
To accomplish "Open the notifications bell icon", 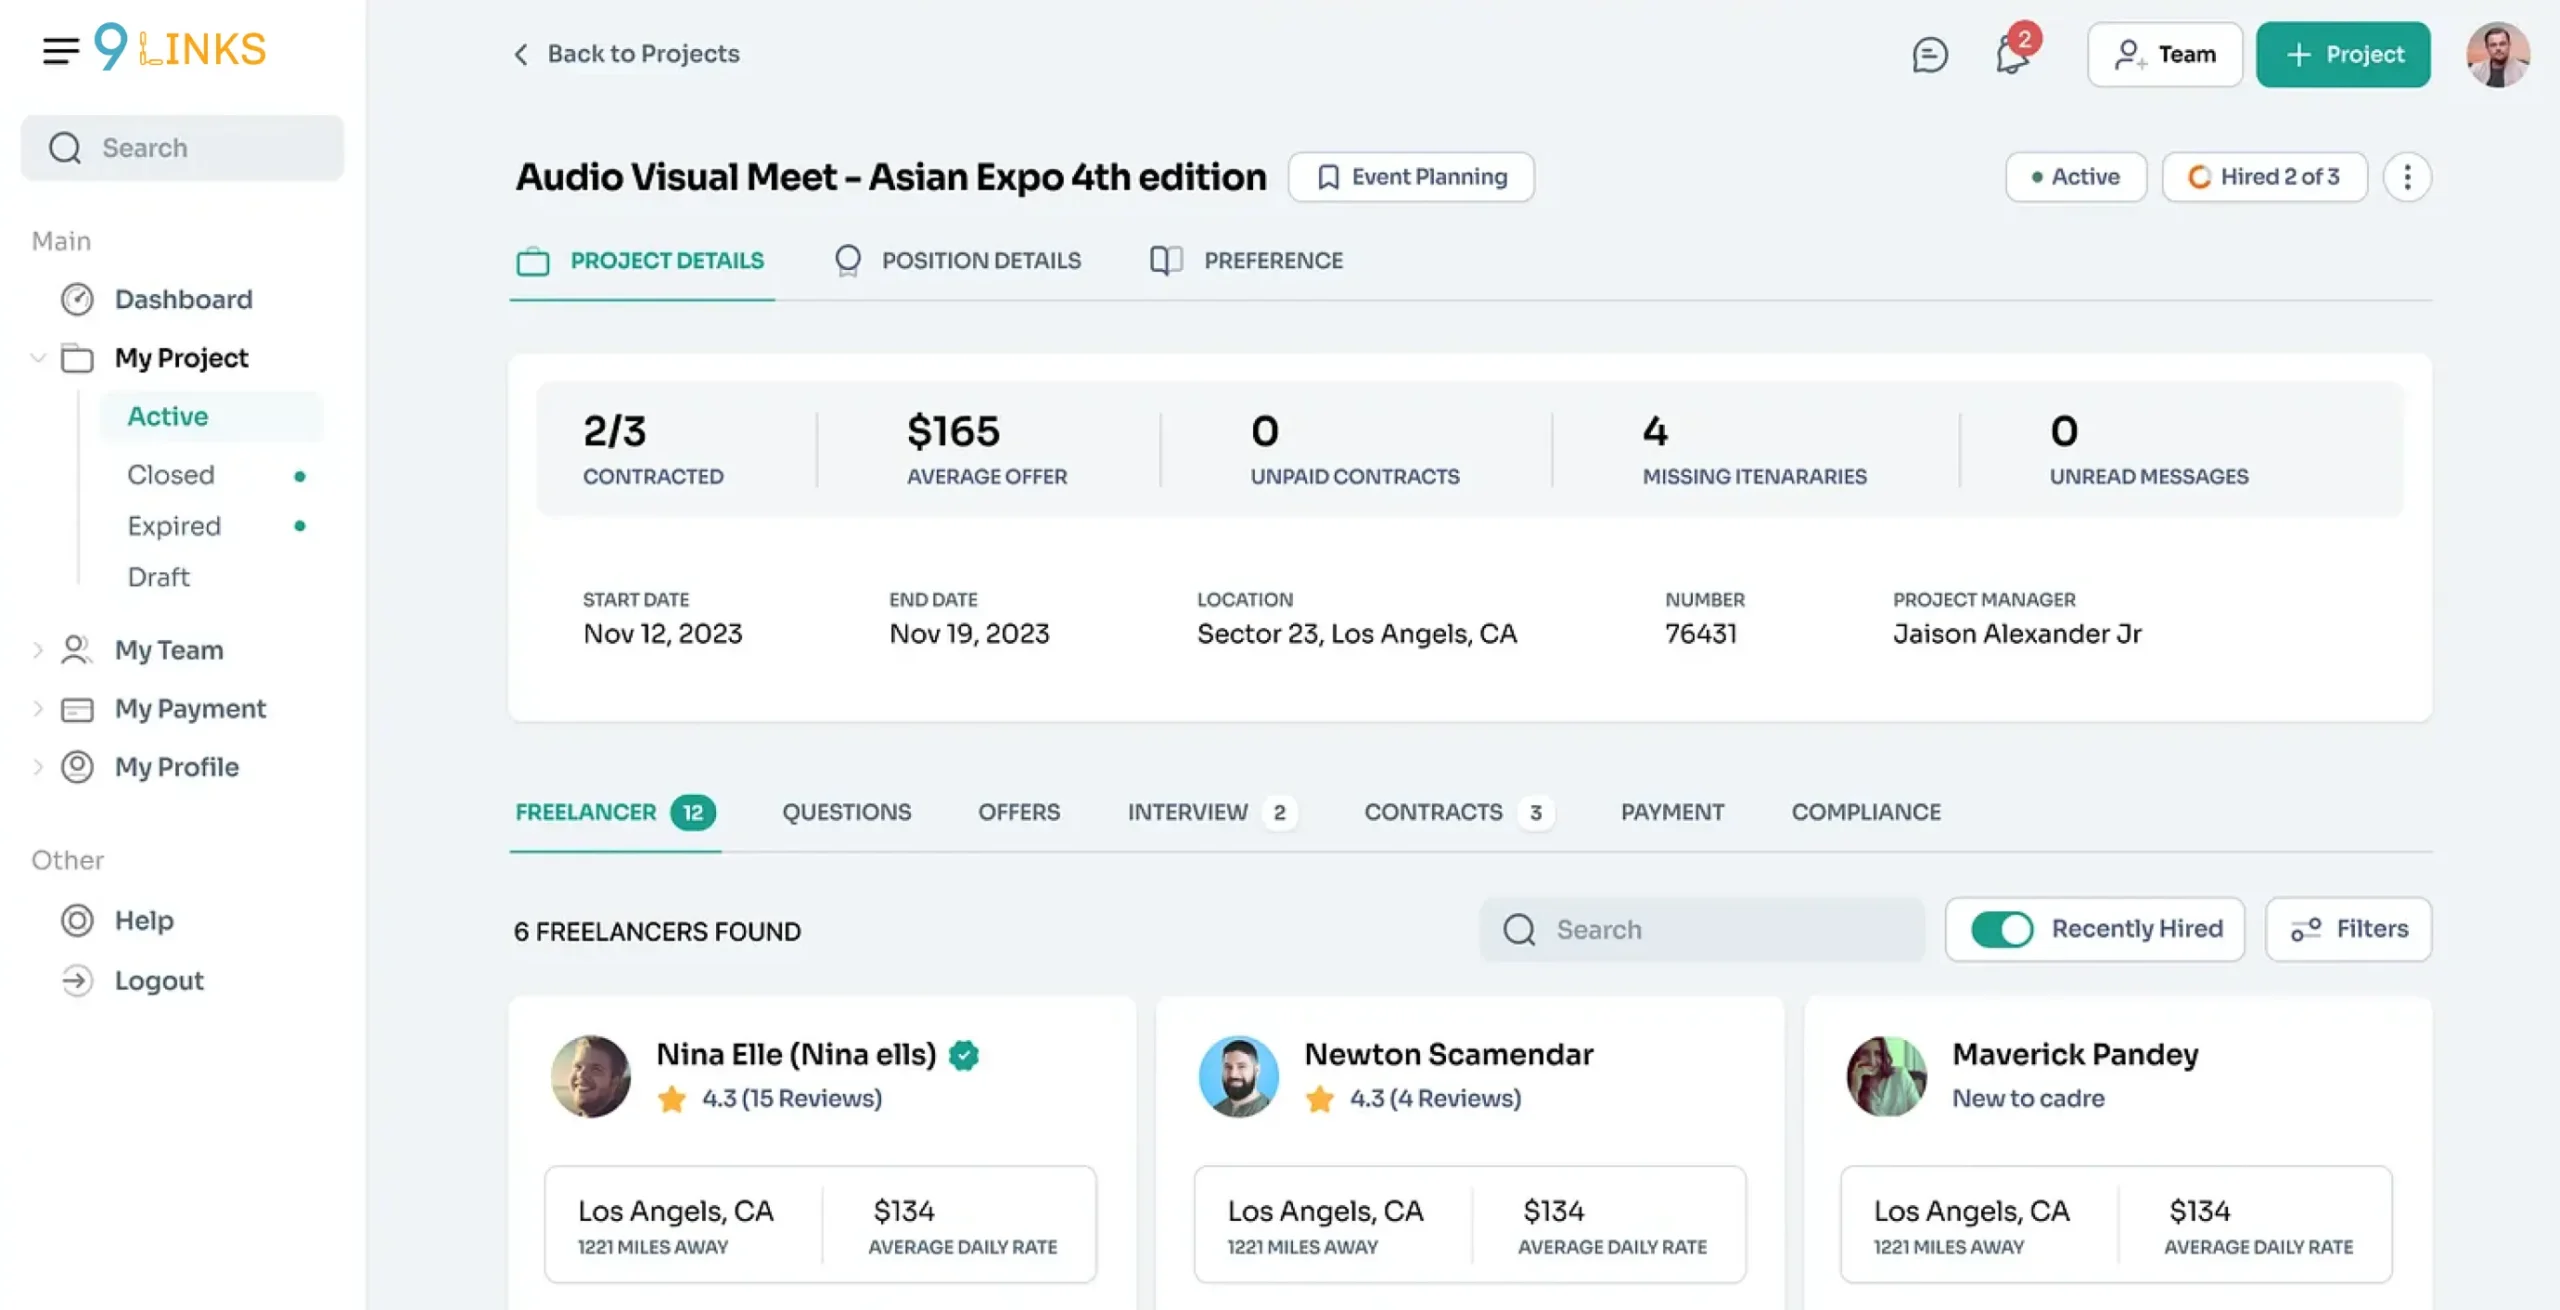I will pyautogui.click(x=2012, y=54).
